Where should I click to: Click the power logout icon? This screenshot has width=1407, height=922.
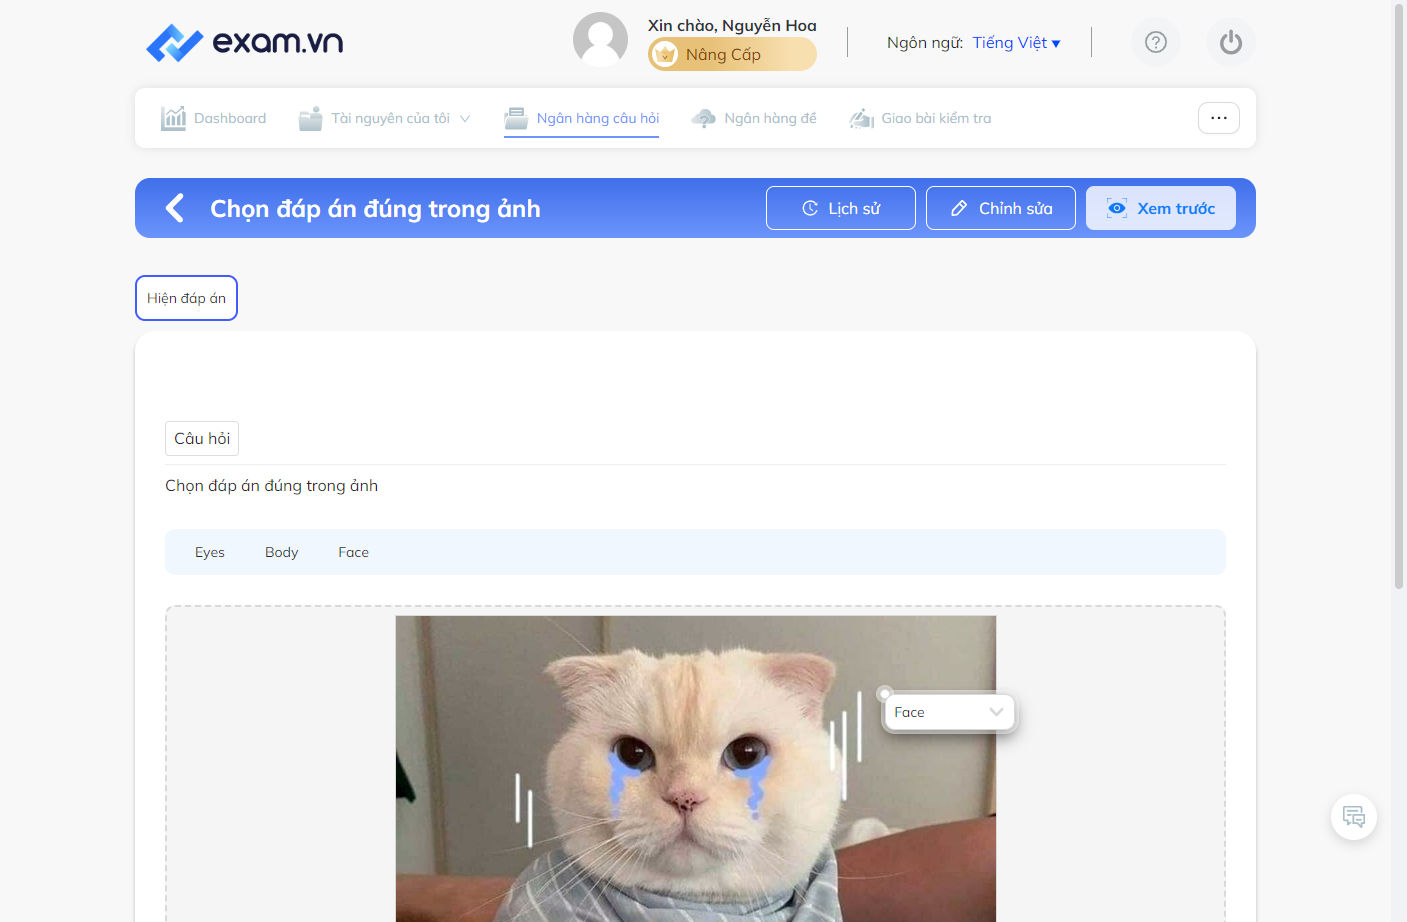tap(1231, 42)
